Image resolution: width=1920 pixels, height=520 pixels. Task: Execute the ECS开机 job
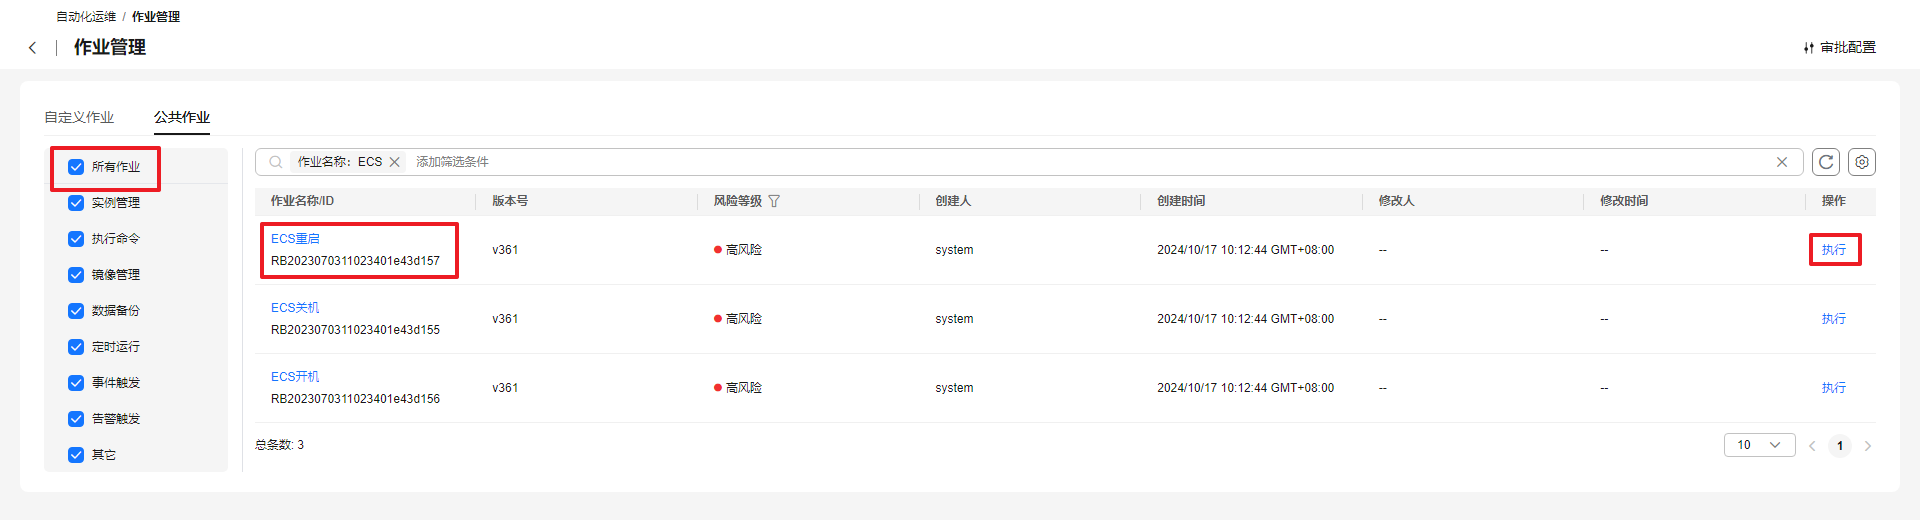[x=1834, y=388]
